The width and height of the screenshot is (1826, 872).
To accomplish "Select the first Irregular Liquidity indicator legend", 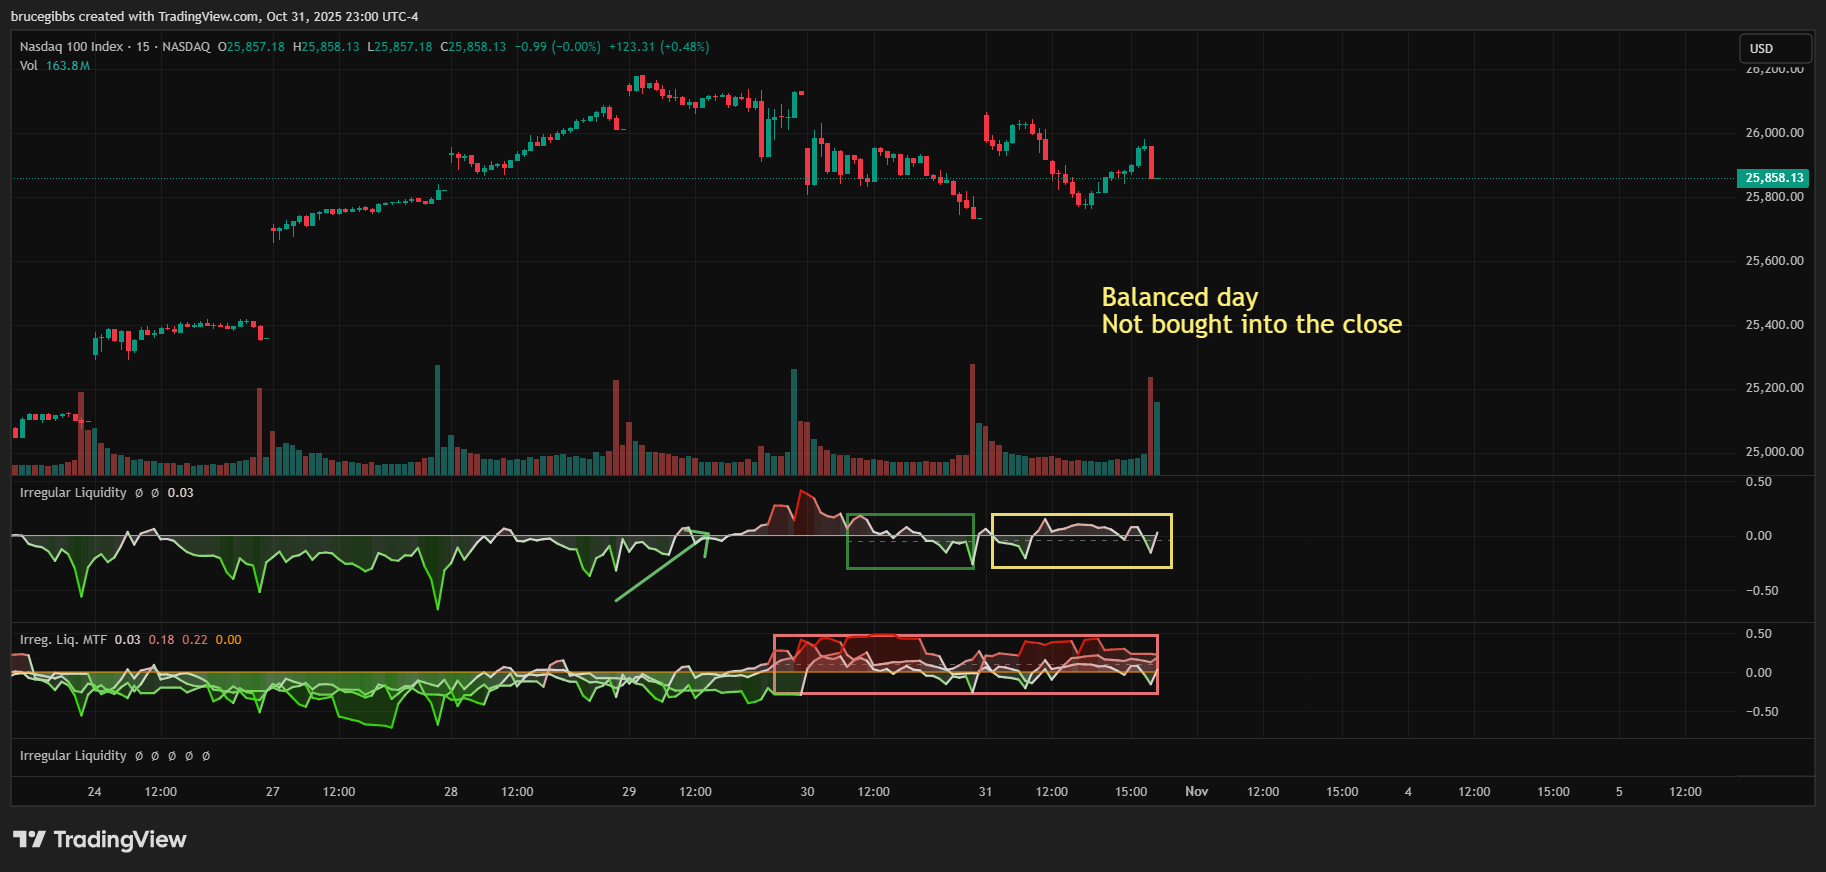I will coord(73,493).
